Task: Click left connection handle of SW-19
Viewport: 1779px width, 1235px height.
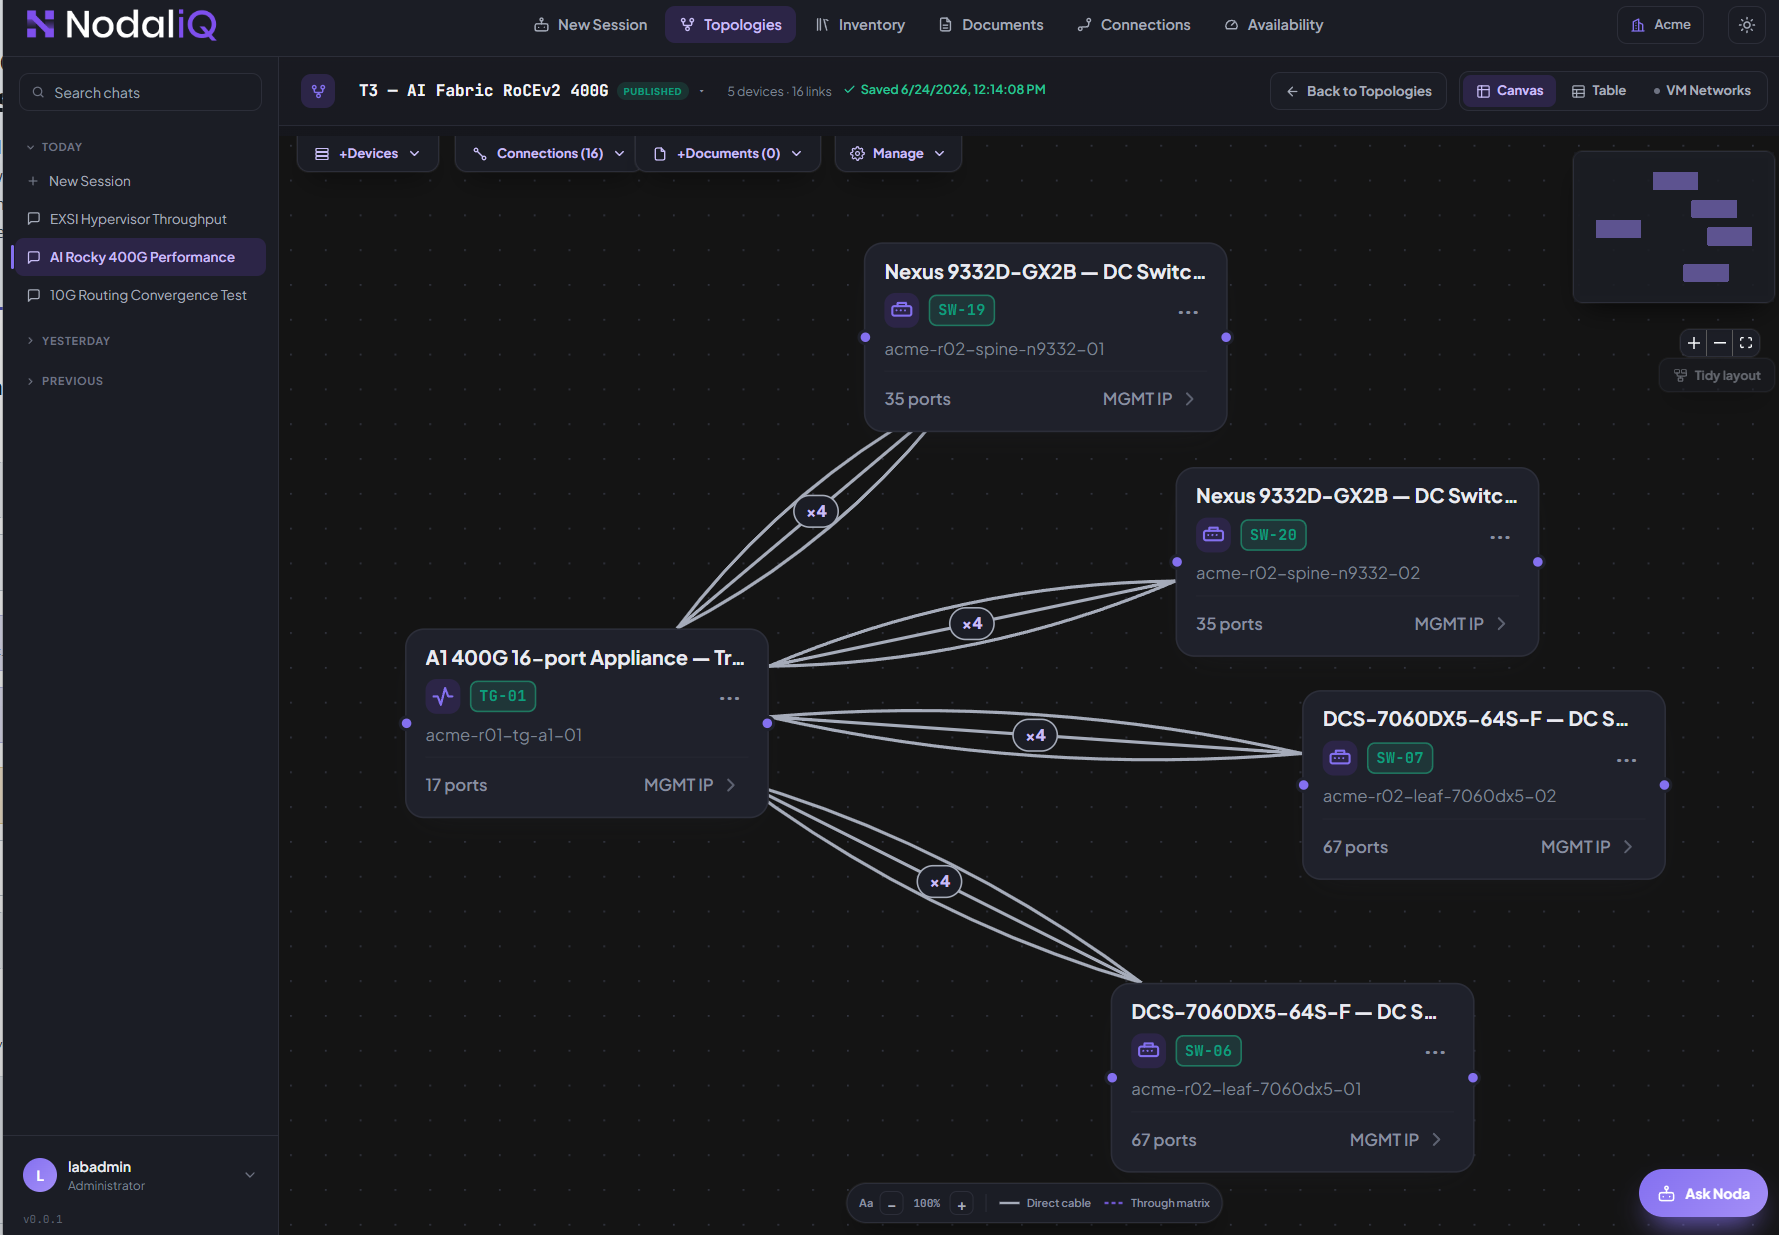Action: (x=865, y=337)
